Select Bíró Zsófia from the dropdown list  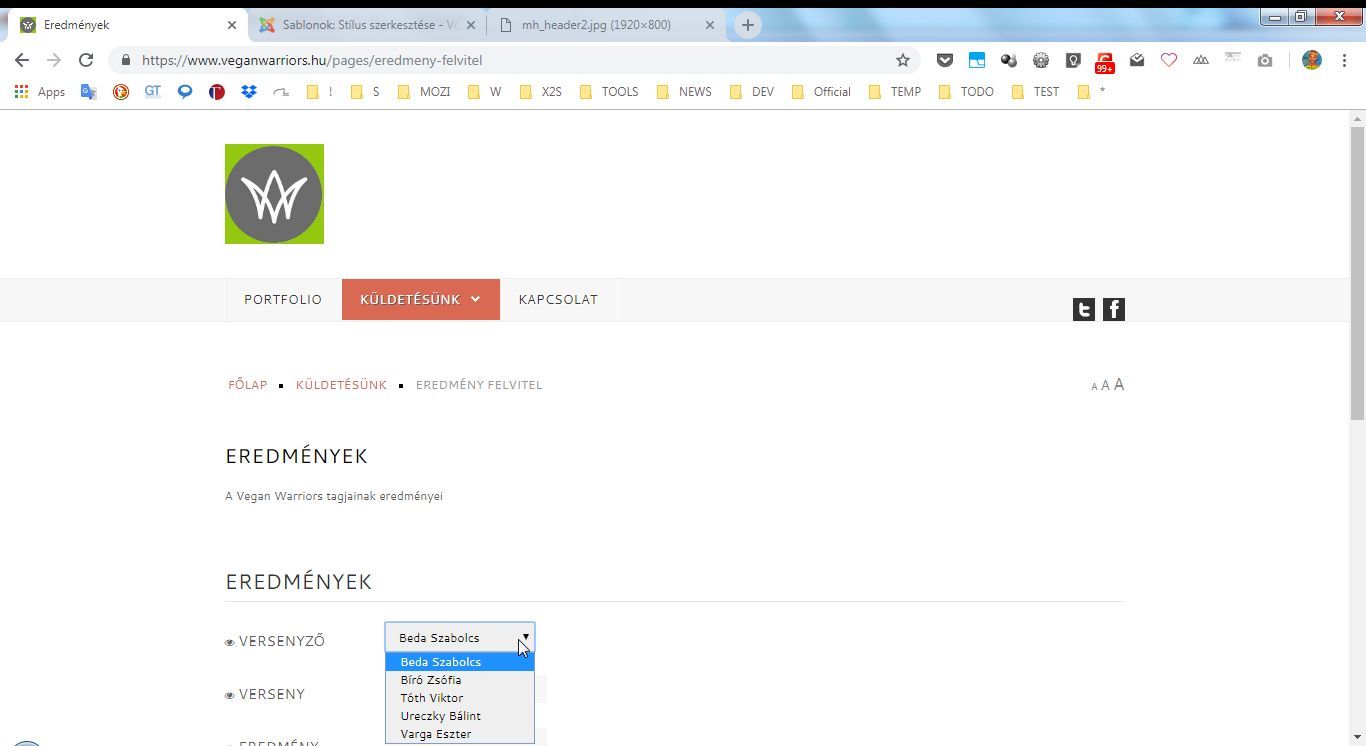pyautogui.click(x=431, y=680)
